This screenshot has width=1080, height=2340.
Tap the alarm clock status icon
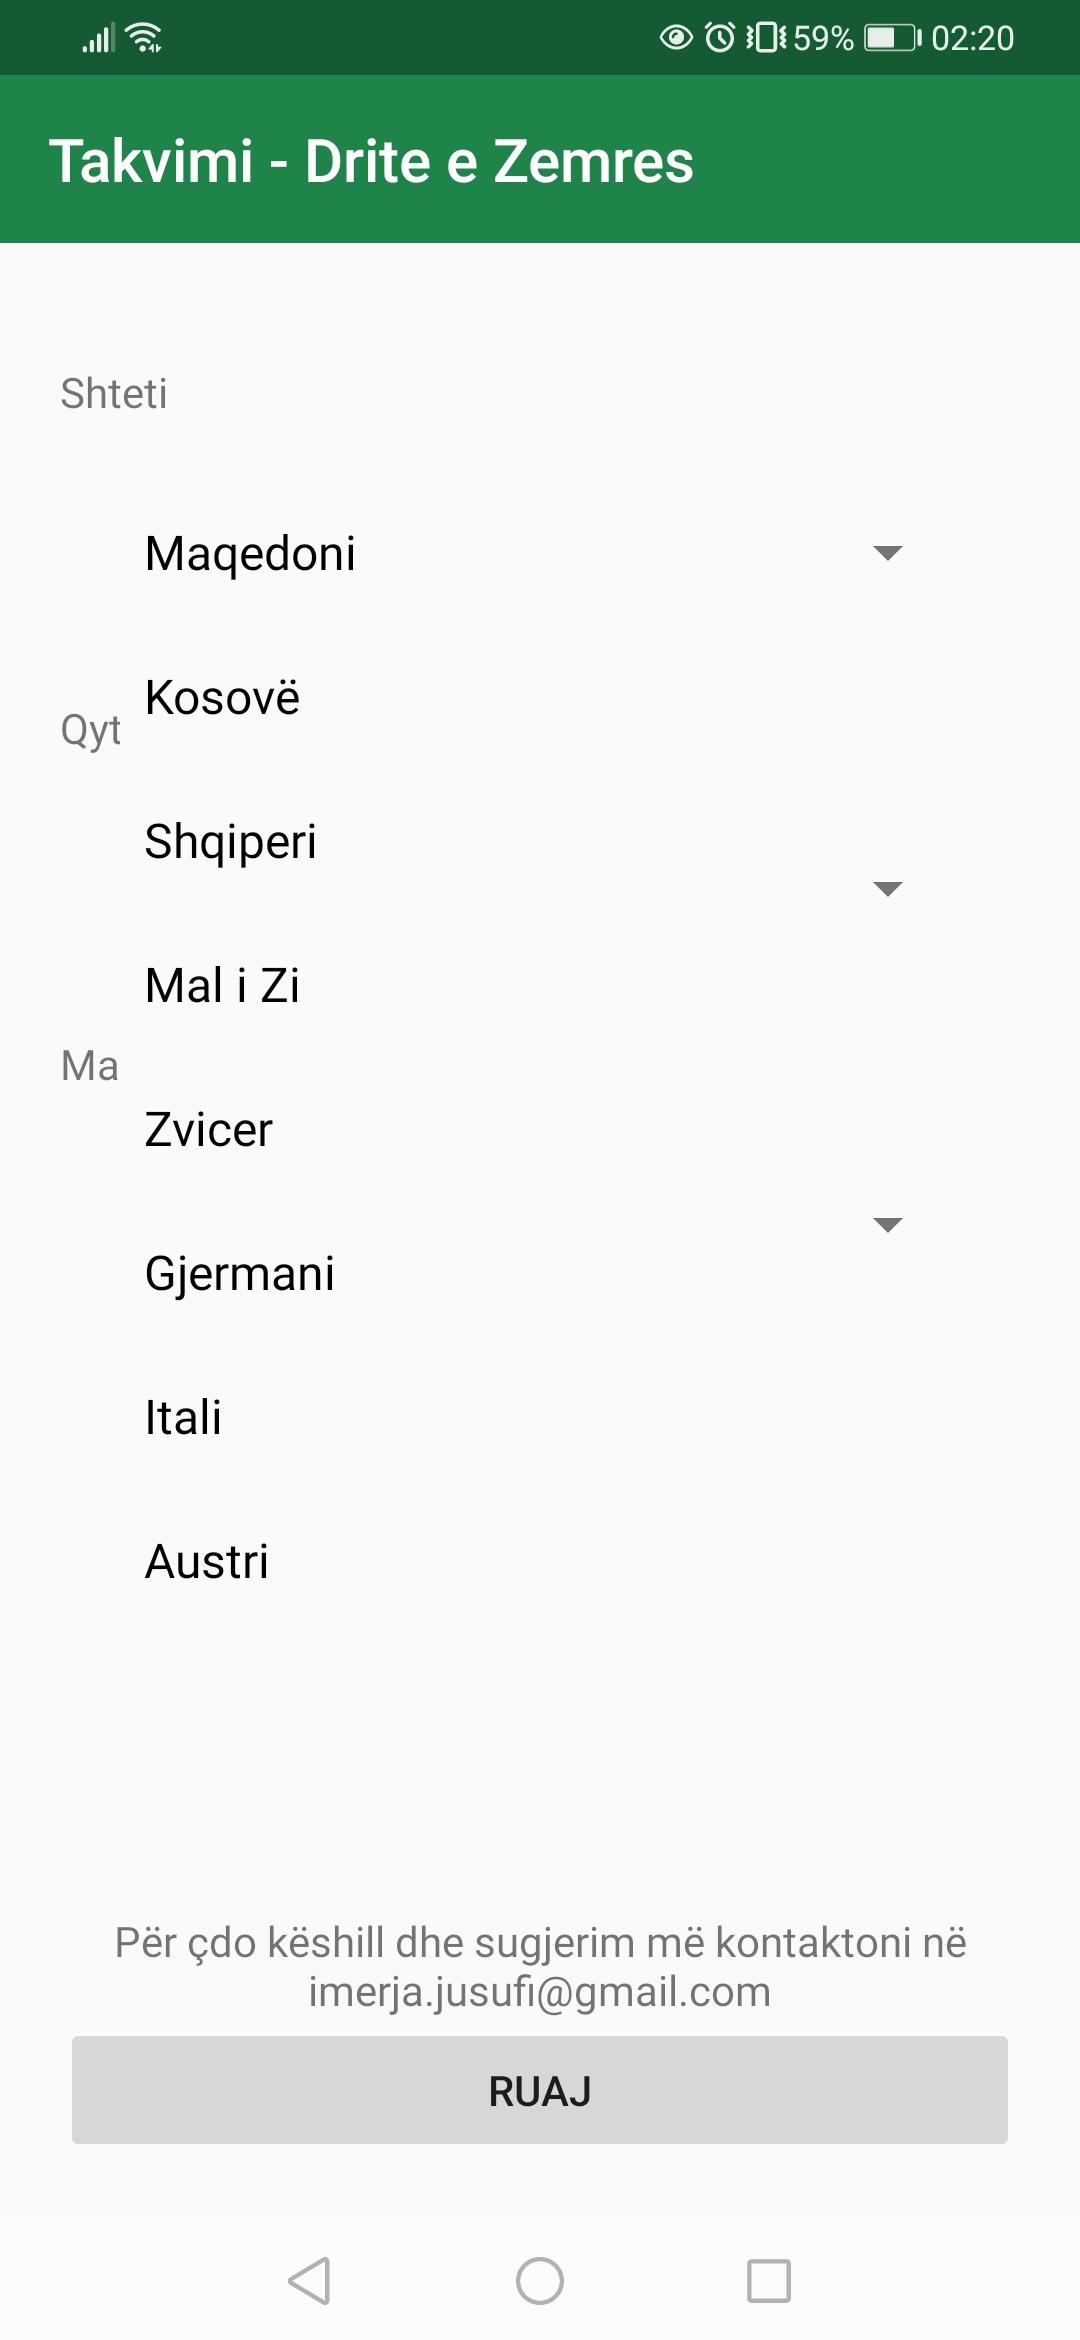(720, 38)
